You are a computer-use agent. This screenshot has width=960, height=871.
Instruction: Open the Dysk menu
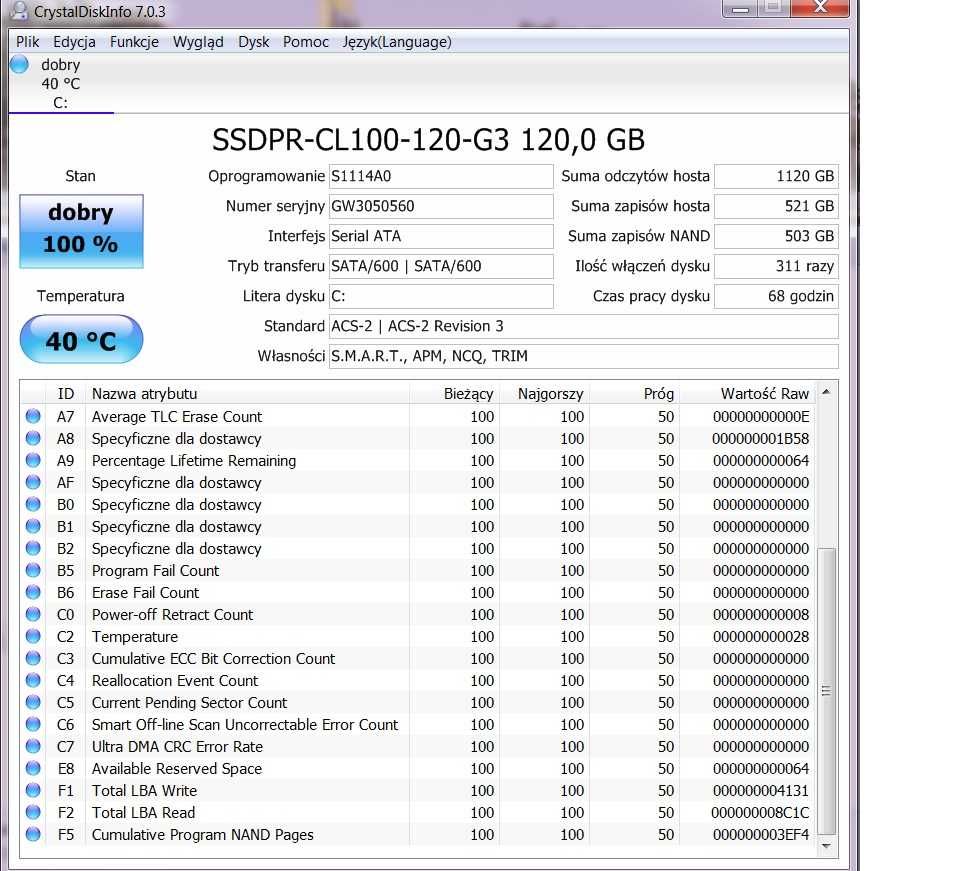[x=253, y=42]
